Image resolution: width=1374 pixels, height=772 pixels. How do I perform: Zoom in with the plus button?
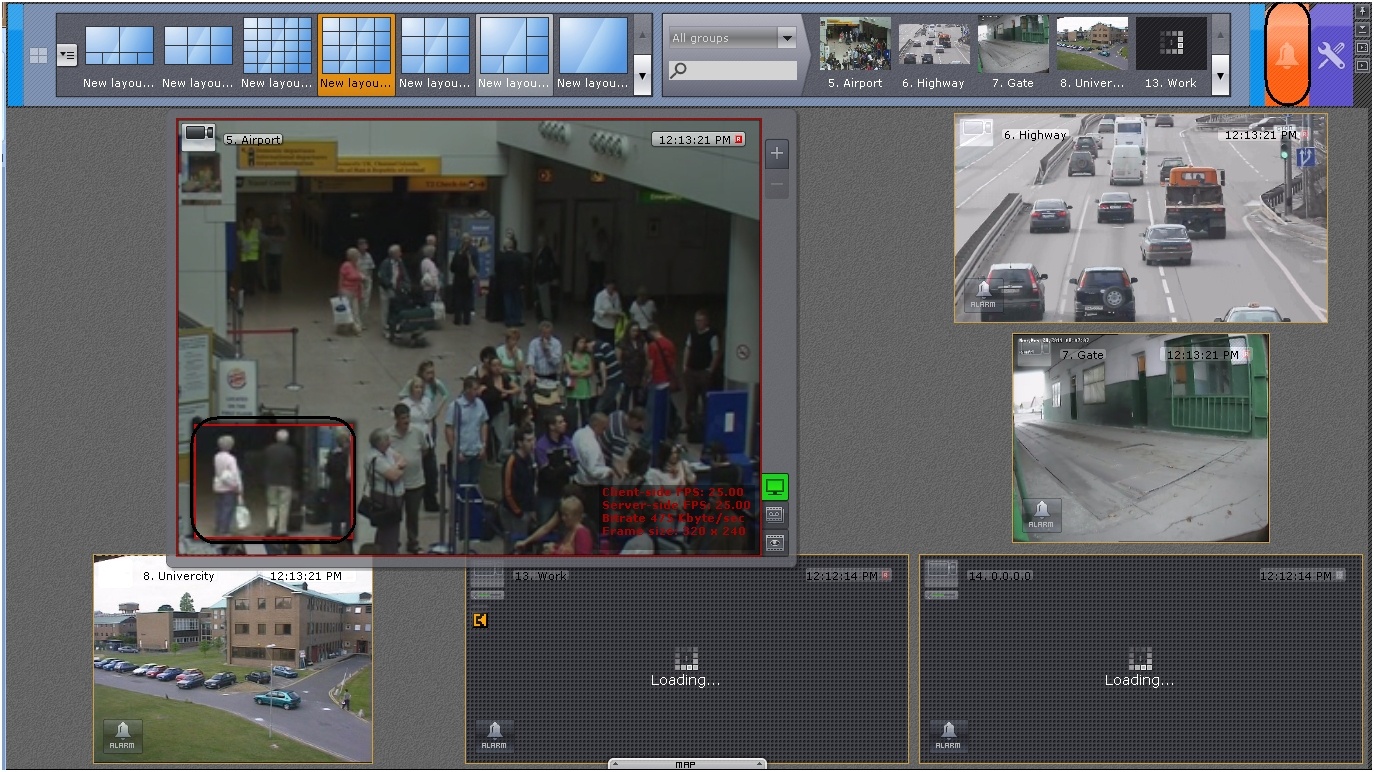(777, 154)
